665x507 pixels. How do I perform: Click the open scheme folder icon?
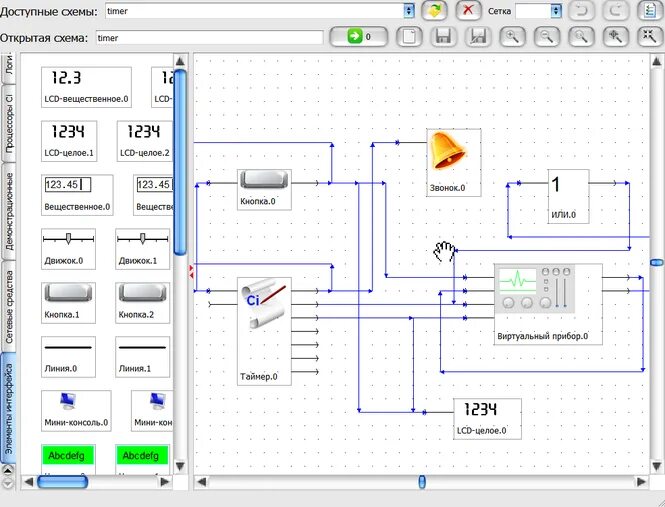[x=434, y=11]
